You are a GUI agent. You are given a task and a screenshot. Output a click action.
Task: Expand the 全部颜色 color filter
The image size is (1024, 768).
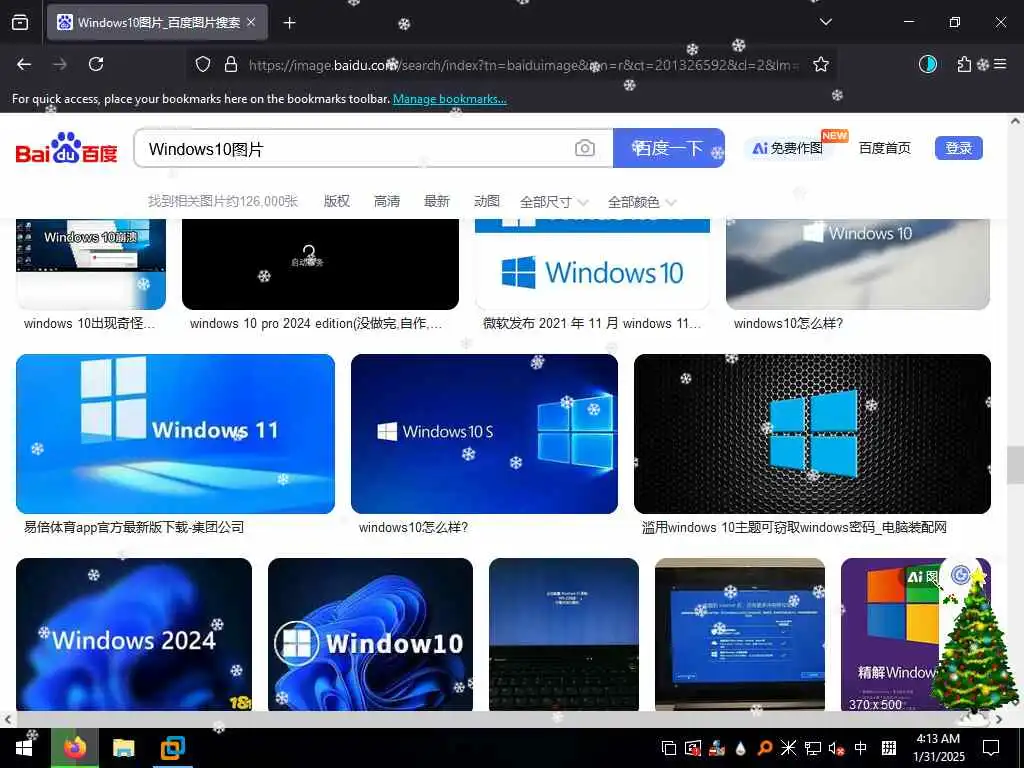click(641, 202)
